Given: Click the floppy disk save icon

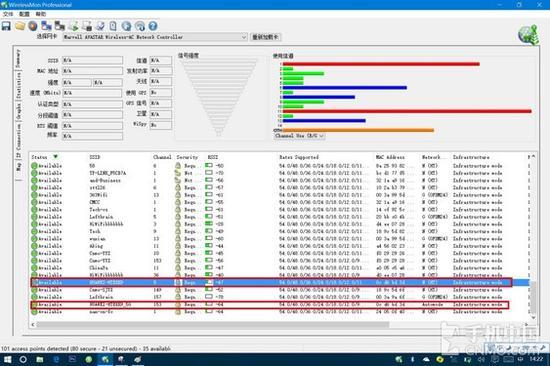Looking at the screenshot, I should pyautogui.click(x=6, y=26).
